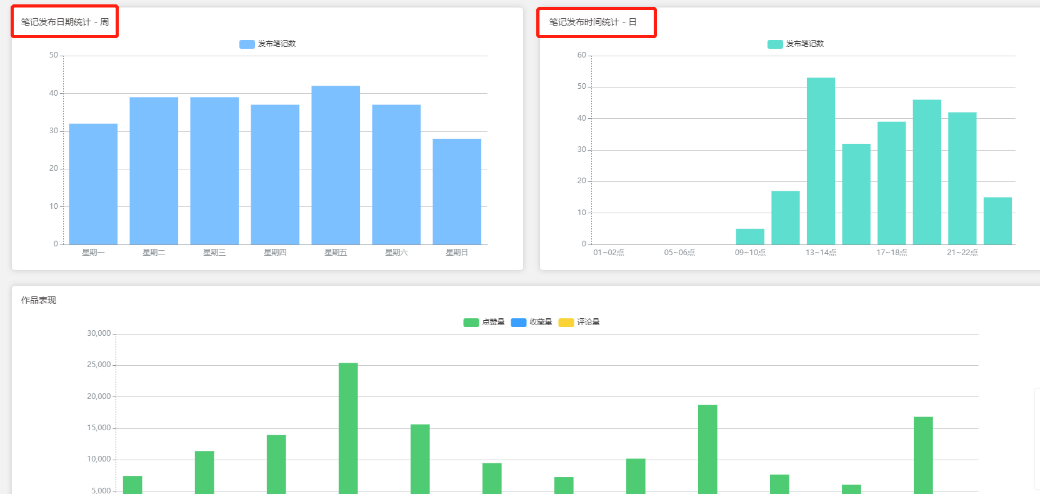Hide the 点赞量 series via its legend
This screenshot has height=494, width=1040.
(484, 322)
